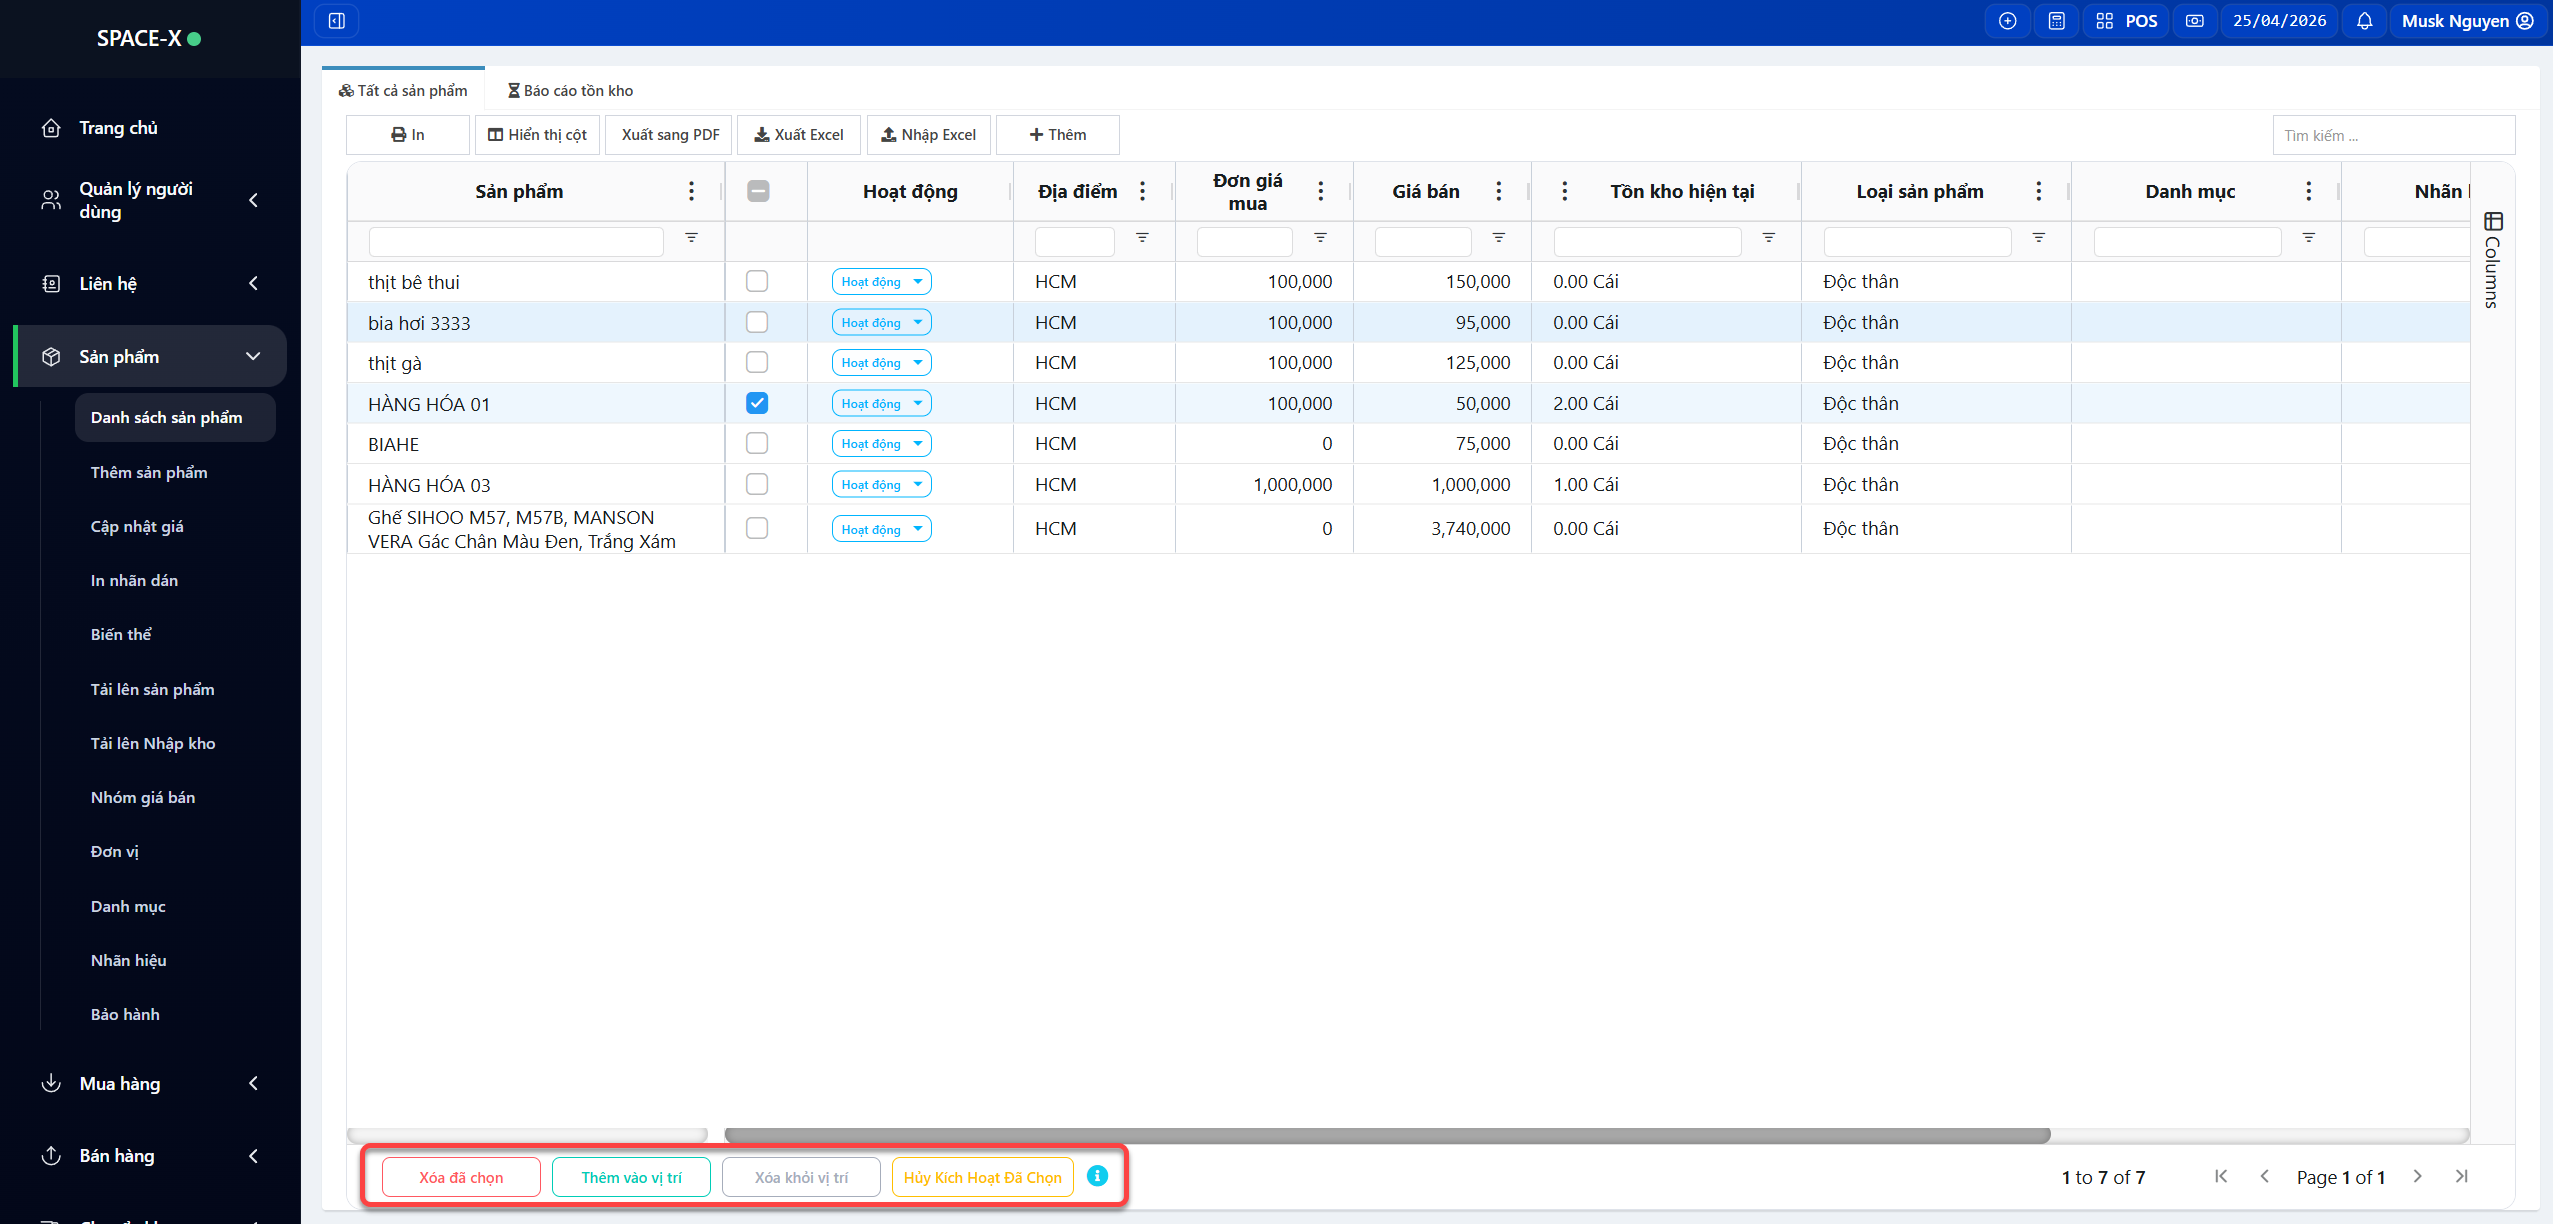
Task: Open the calculator icon in top bar
Action: (x=2056, y=21)
